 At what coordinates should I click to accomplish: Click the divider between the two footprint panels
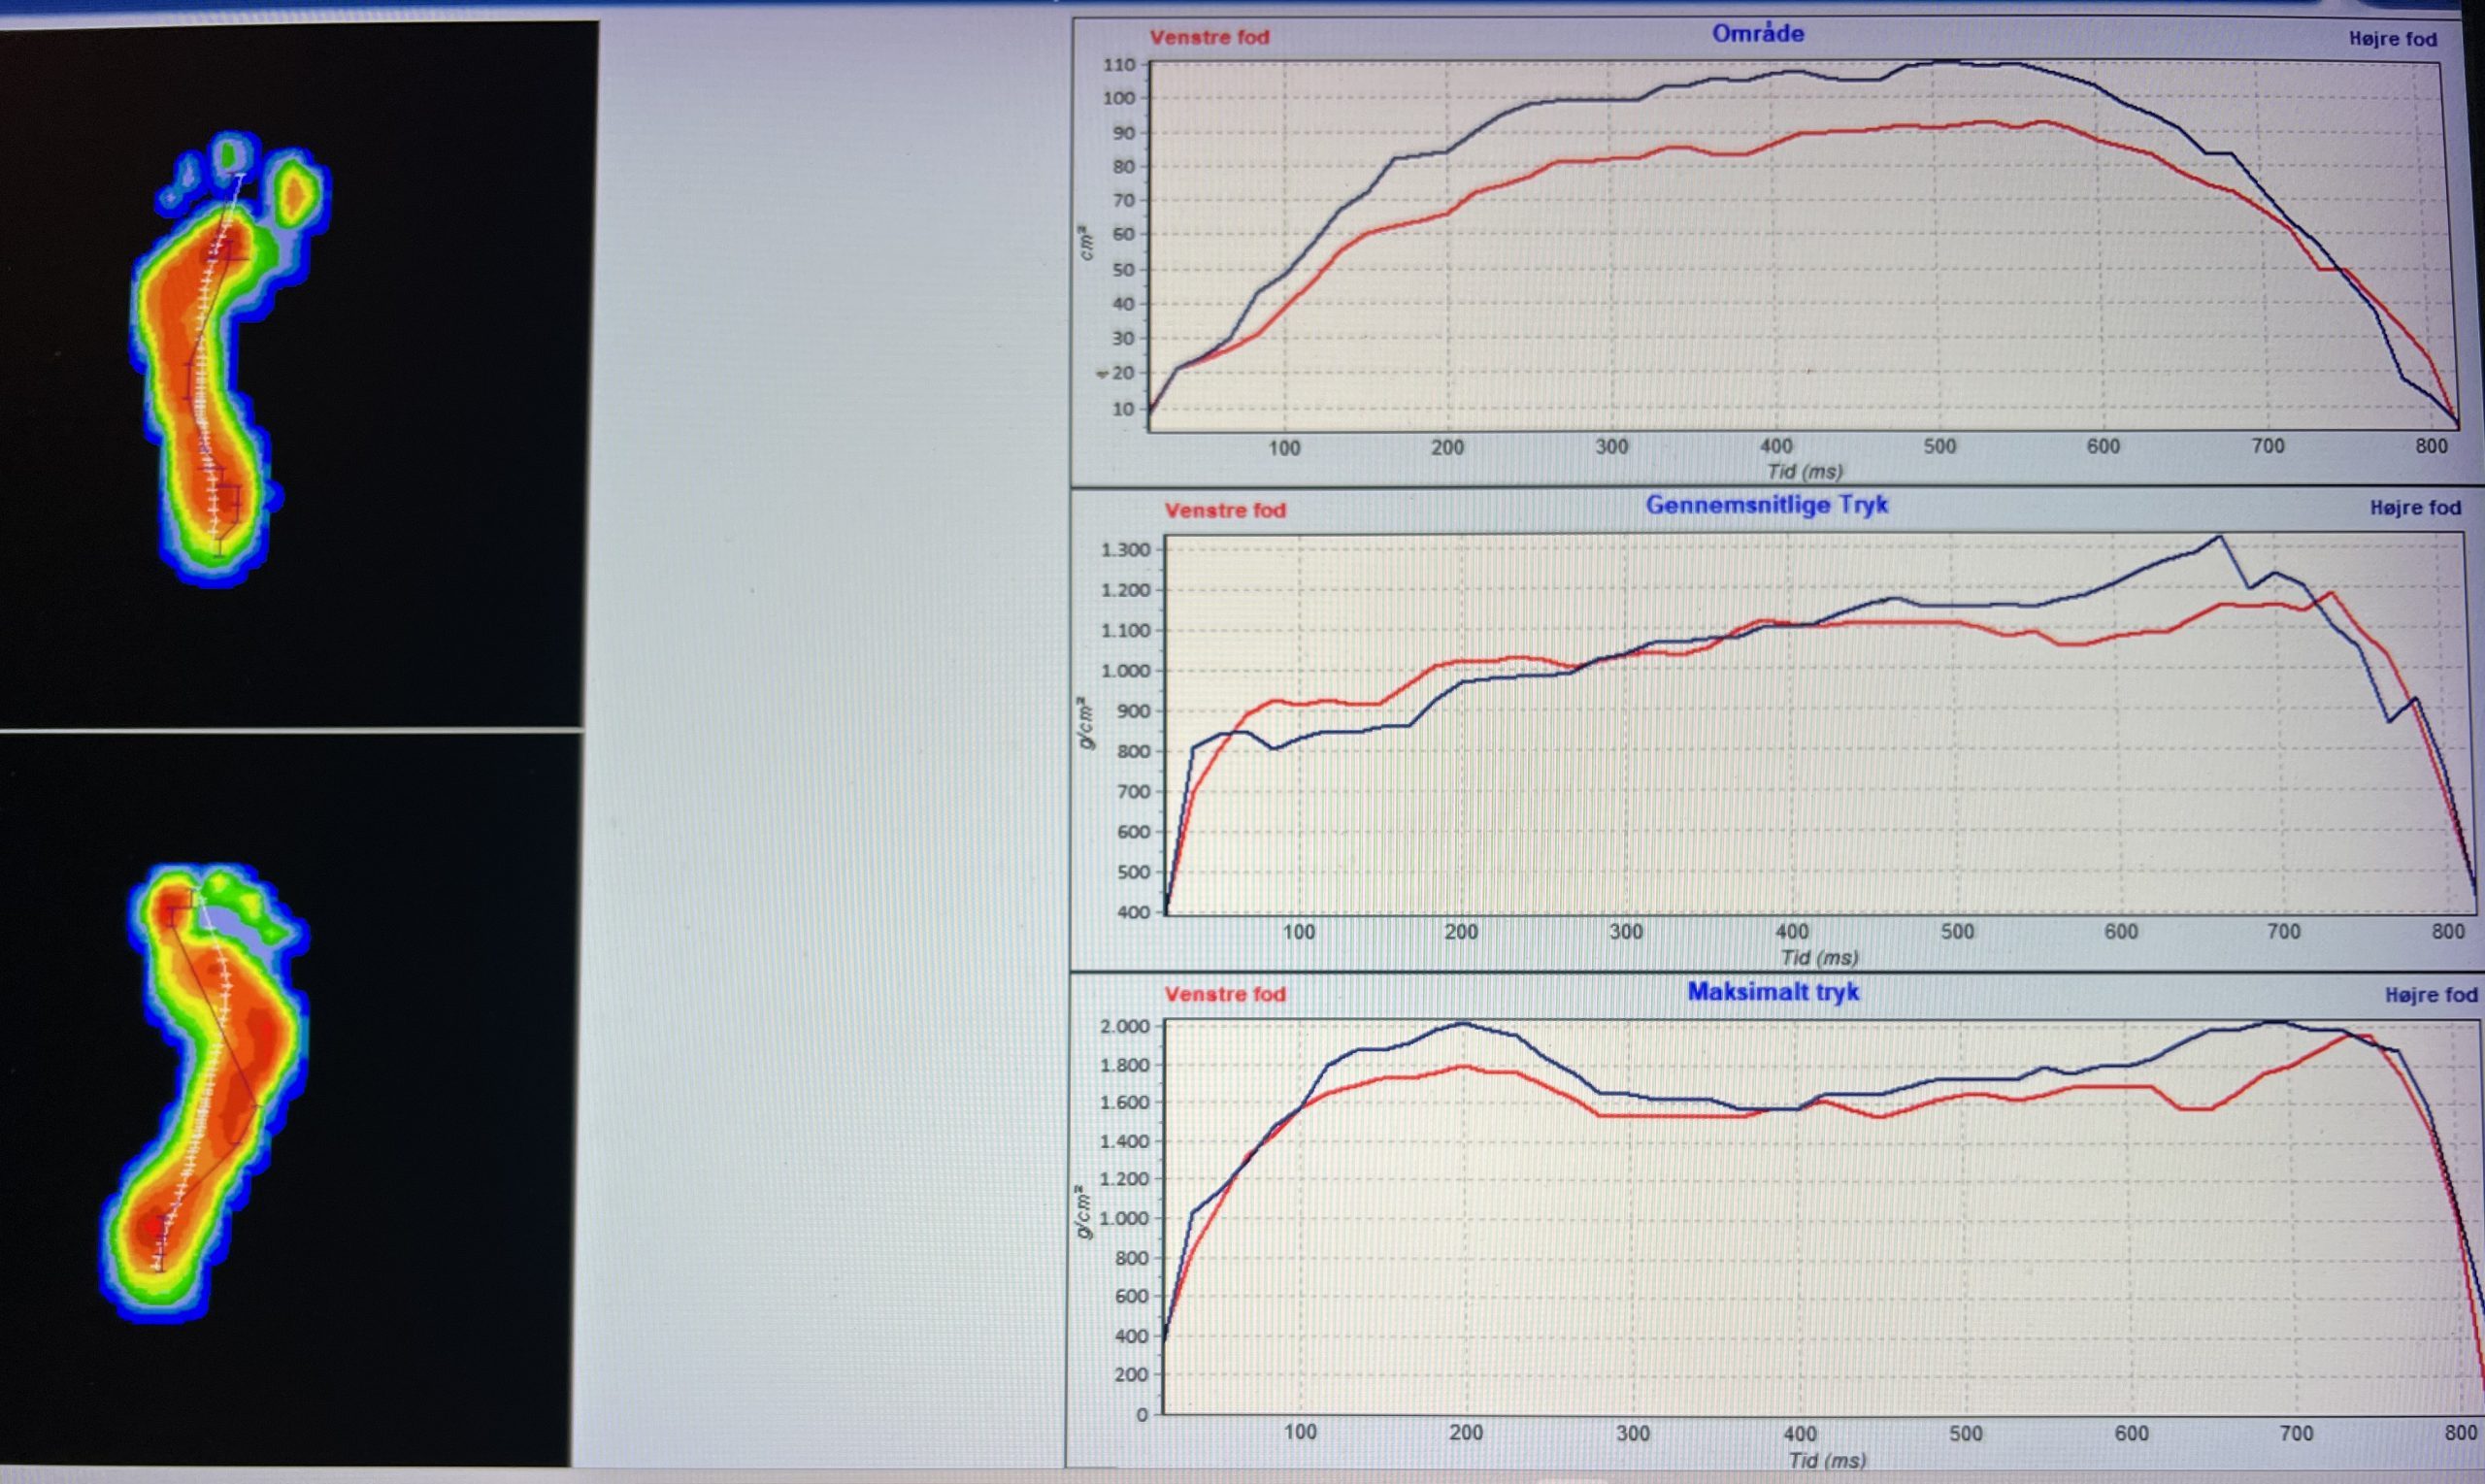pos(290,730)
